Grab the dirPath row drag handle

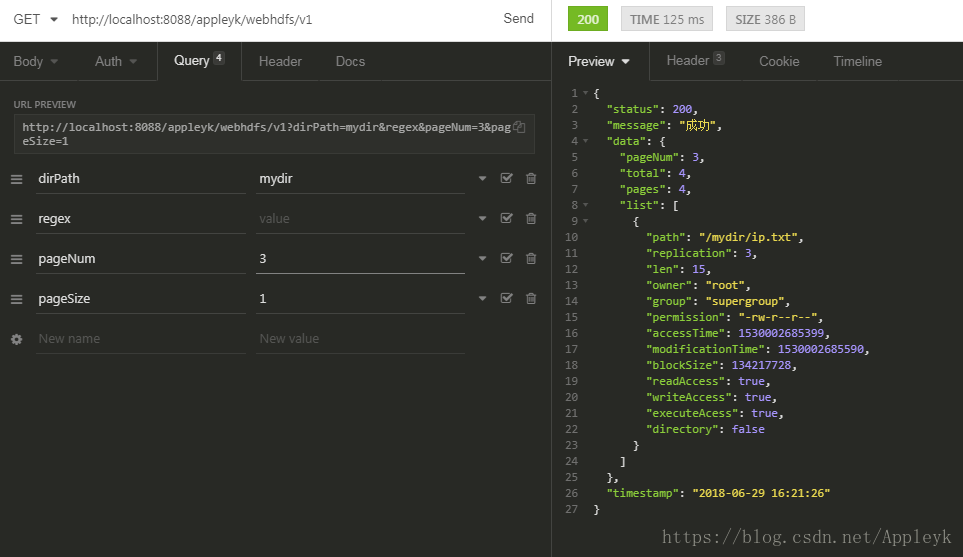click(x=17, y=179)
